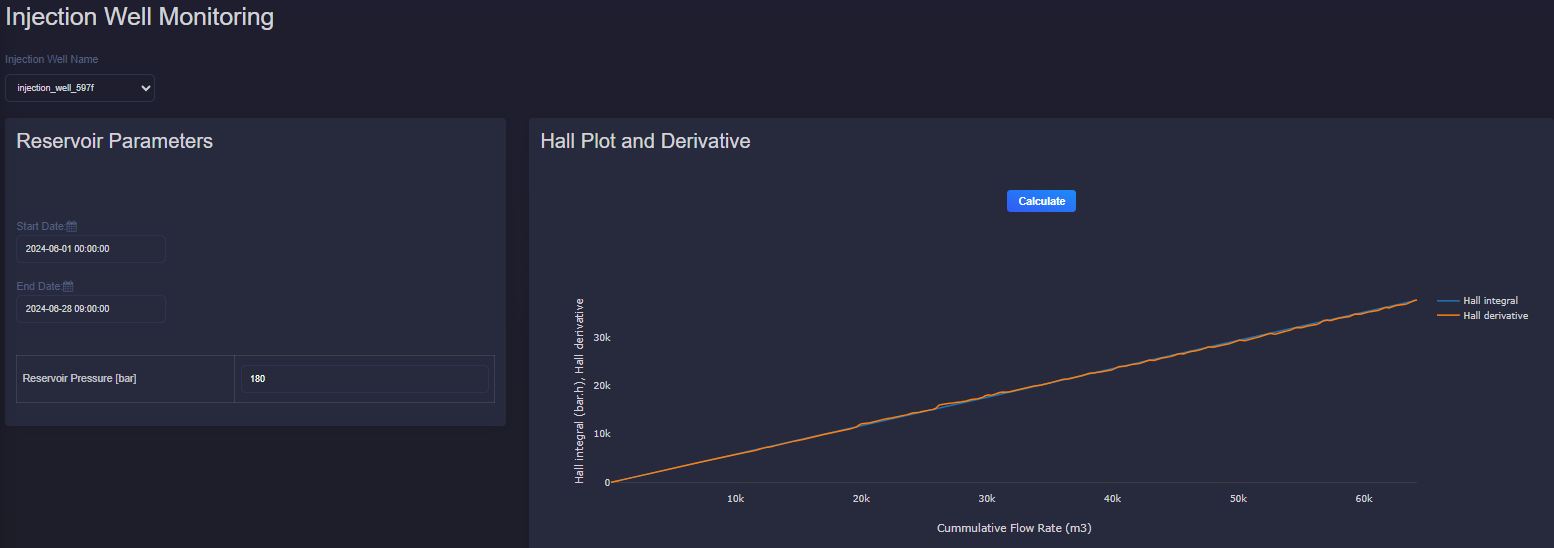Viewport: 1554px width, 548px height.
Task: Click the 40k tick on horizontal axis
Action: (1112, 498)
